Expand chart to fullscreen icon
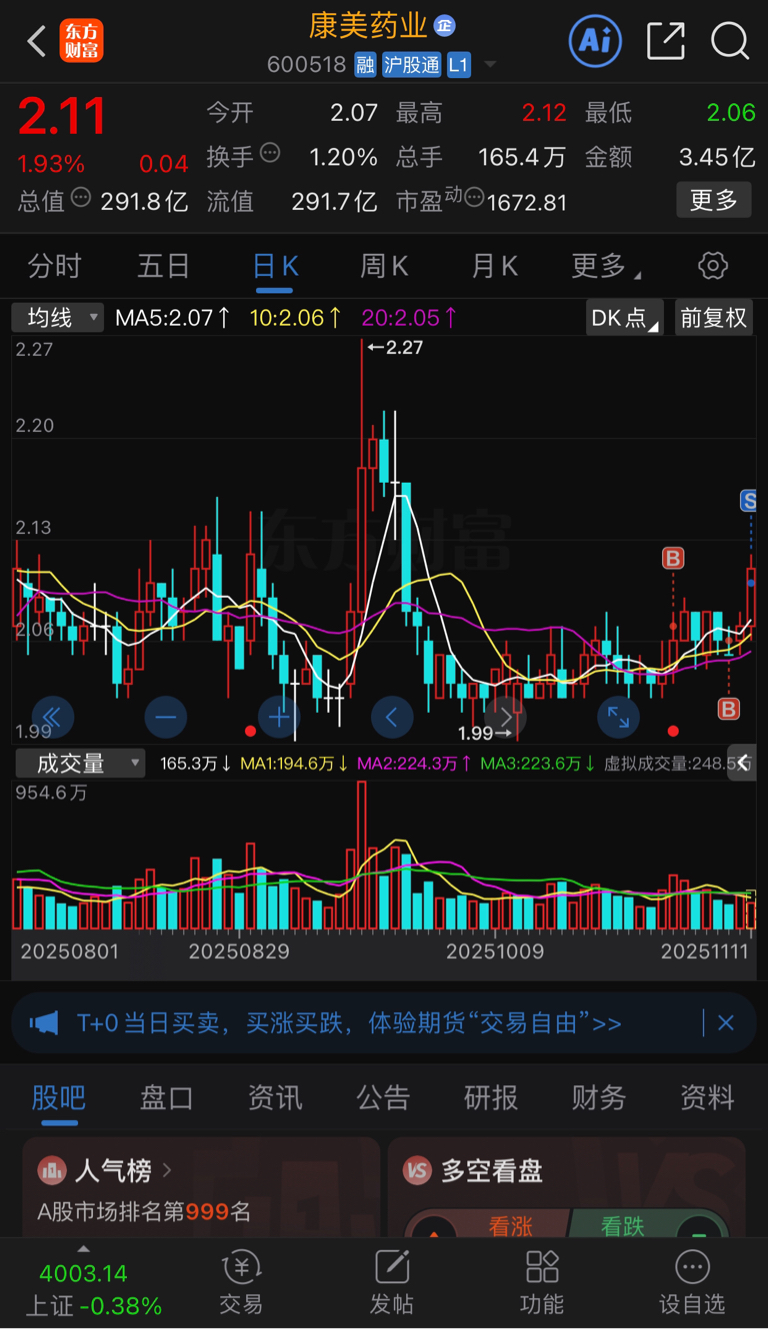Screen dimensions: 768x1329 (x=619, y=716)
